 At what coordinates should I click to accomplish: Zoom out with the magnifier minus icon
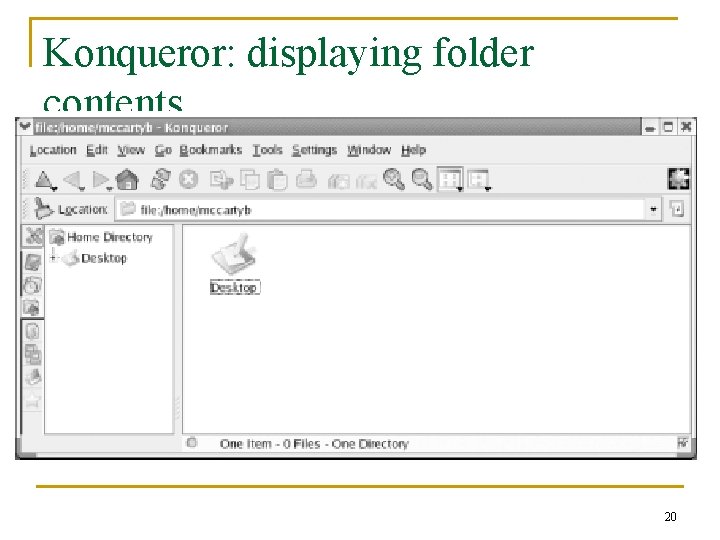point(422,180)
